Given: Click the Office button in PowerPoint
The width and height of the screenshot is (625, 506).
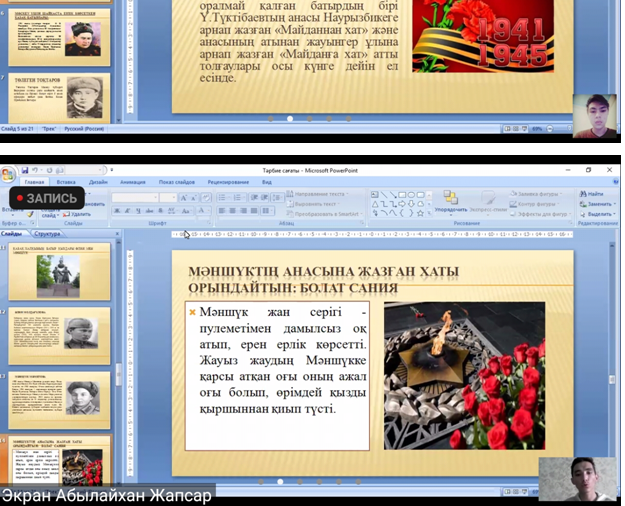Looking at the screenshot, I should (8, 175).
